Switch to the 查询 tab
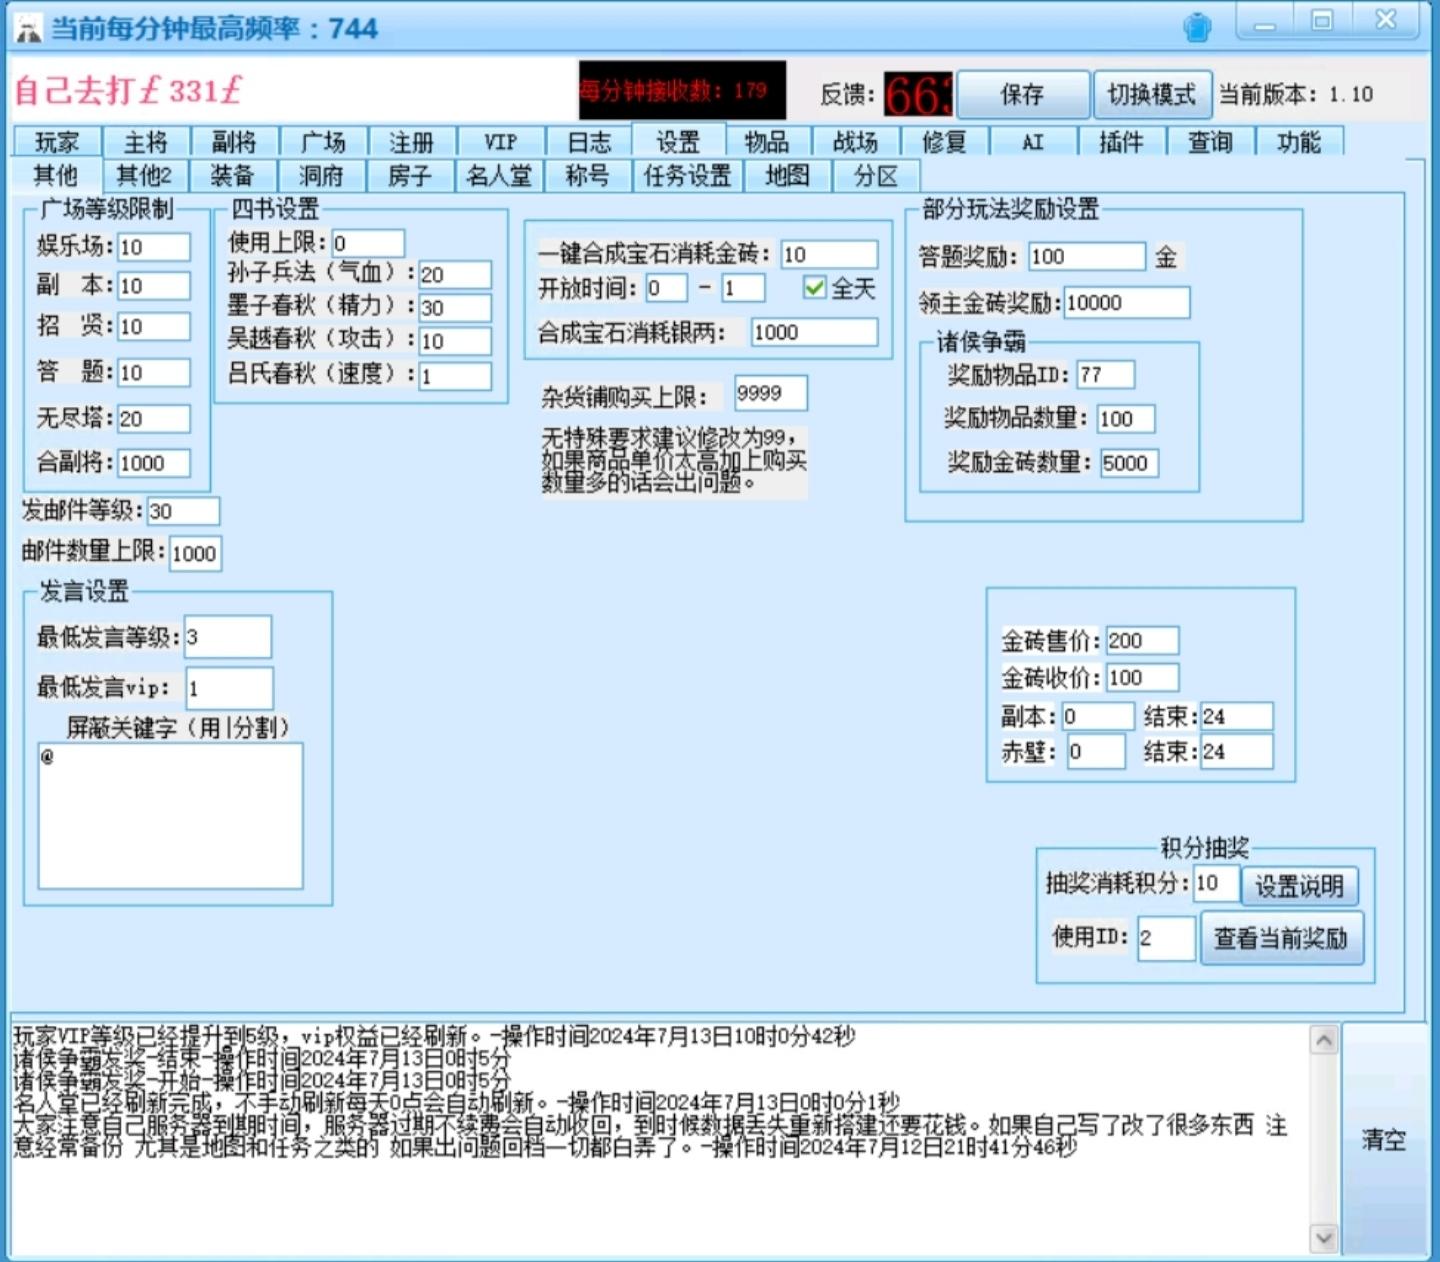The height and width of the screenshot is (1262, 1440). pos(1210,142)
